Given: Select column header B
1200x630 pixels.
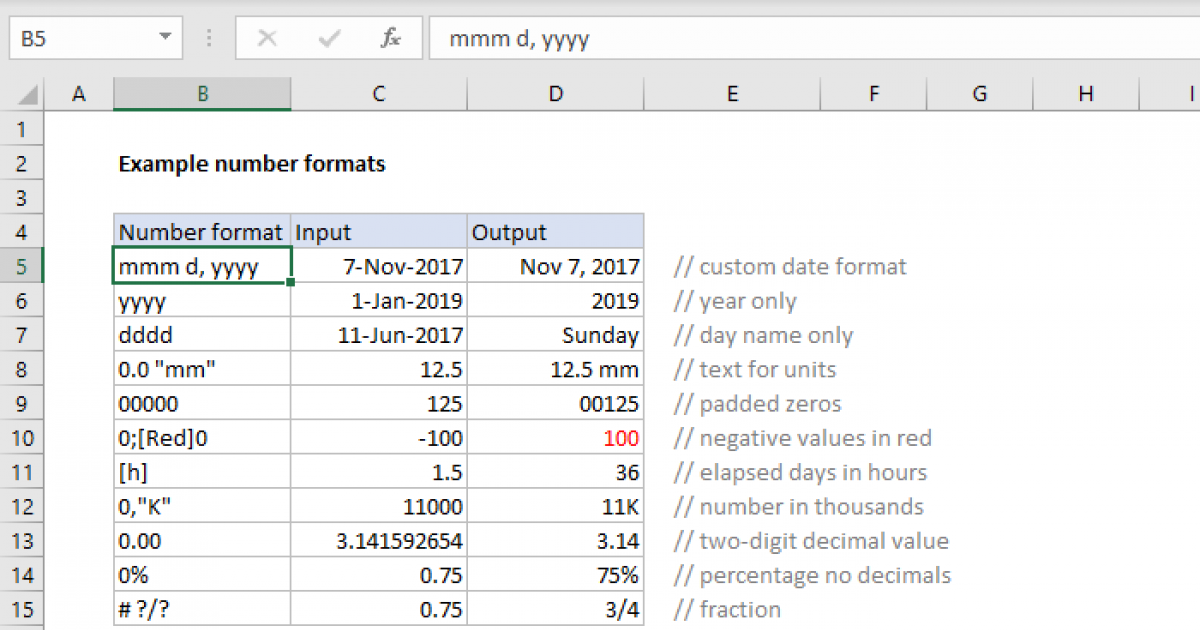Looking at the screenshot, I should click(202, 93).
